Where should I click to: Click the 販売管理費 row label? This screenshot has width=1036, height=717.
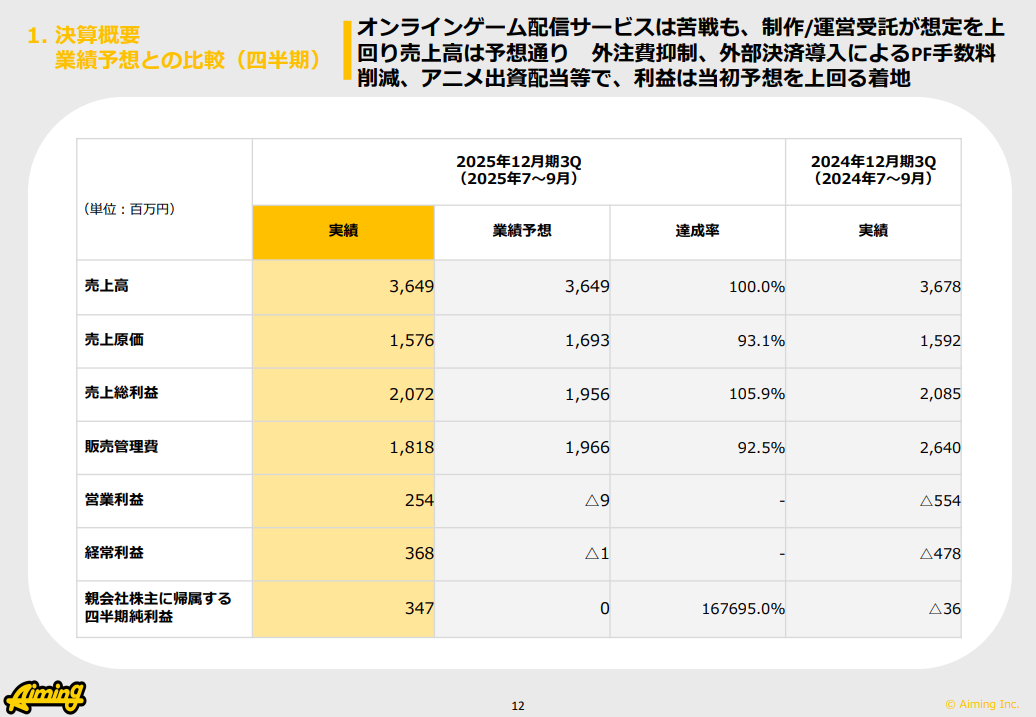click(121, 447)
